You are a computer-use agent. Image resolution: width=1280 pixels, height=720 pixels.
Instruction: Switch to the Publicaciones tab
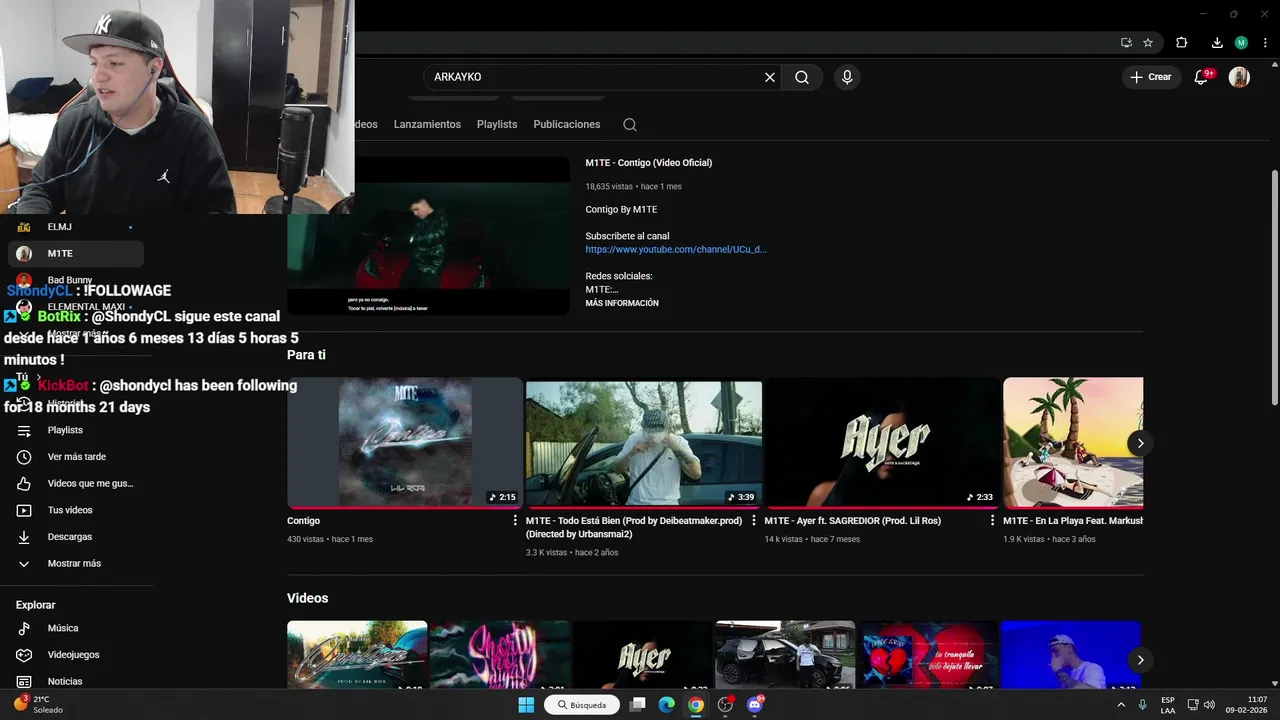pyautogui.click(x=567, y=125)
